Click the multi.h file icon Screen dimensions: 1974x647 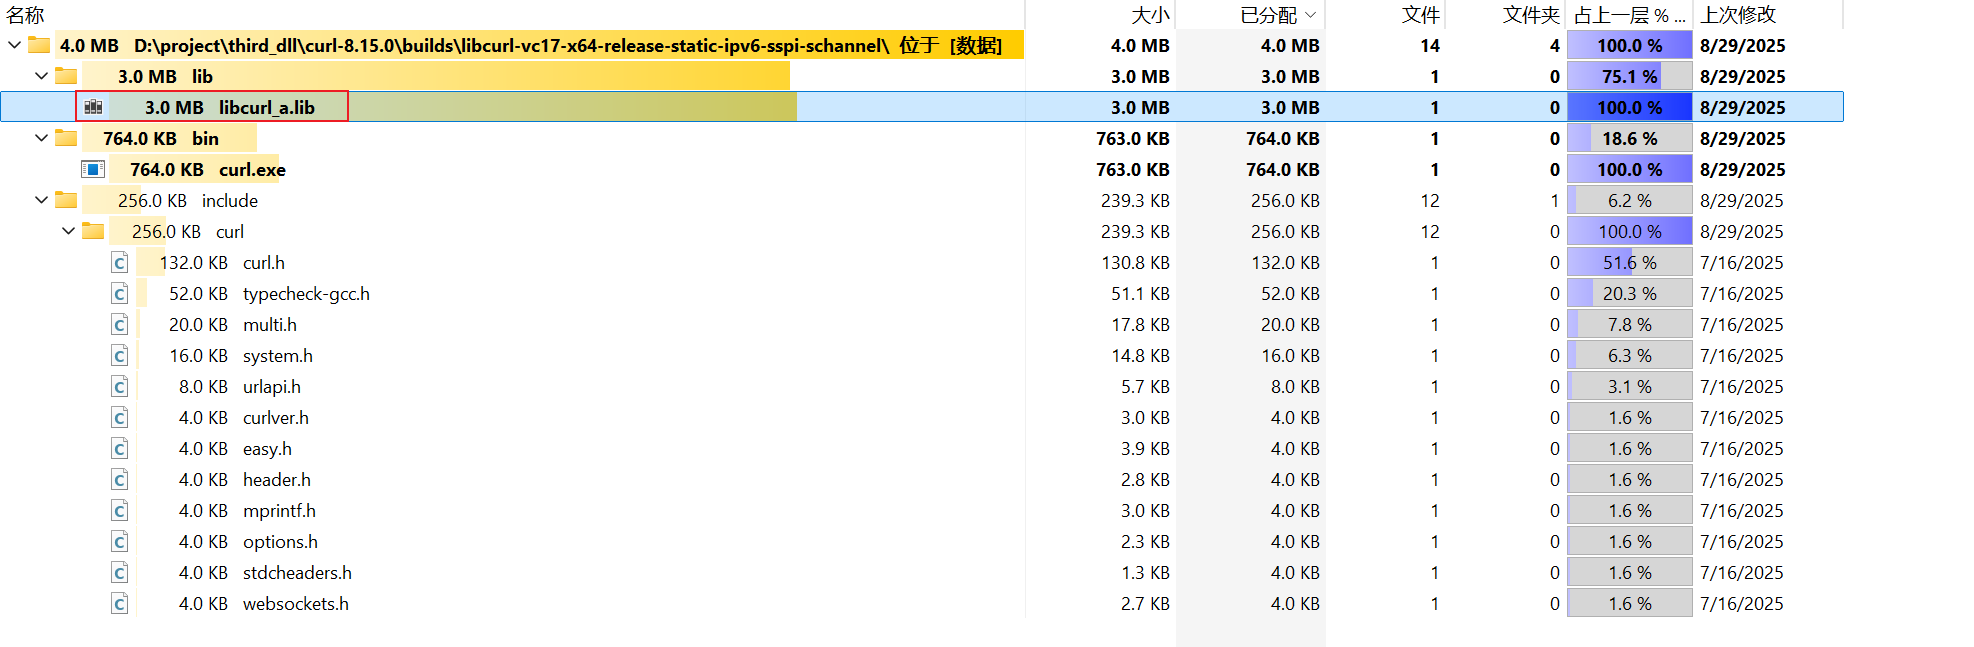(120, 324)
